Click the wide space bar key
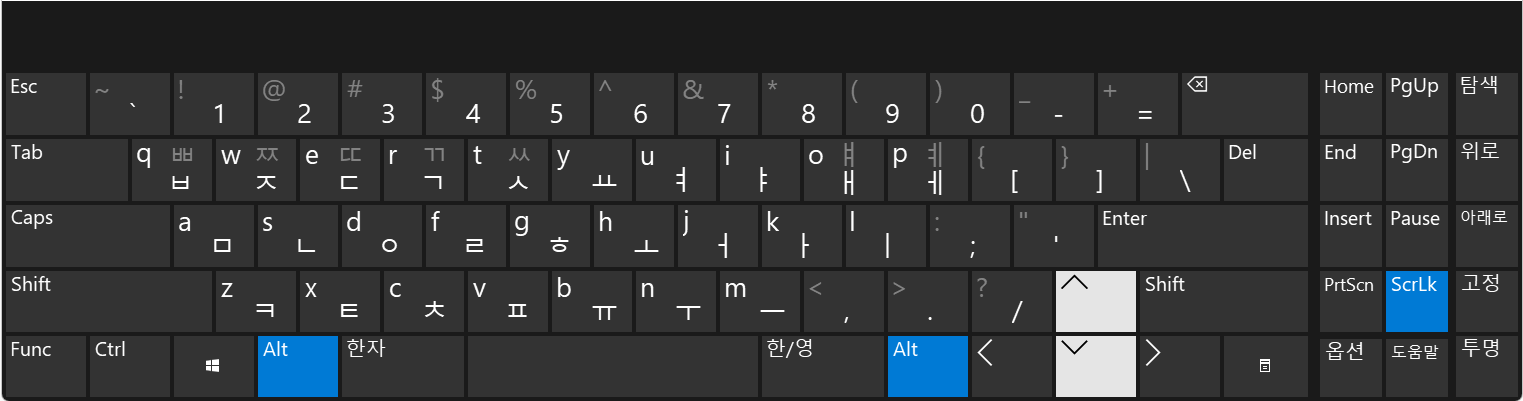 point(613,366)
